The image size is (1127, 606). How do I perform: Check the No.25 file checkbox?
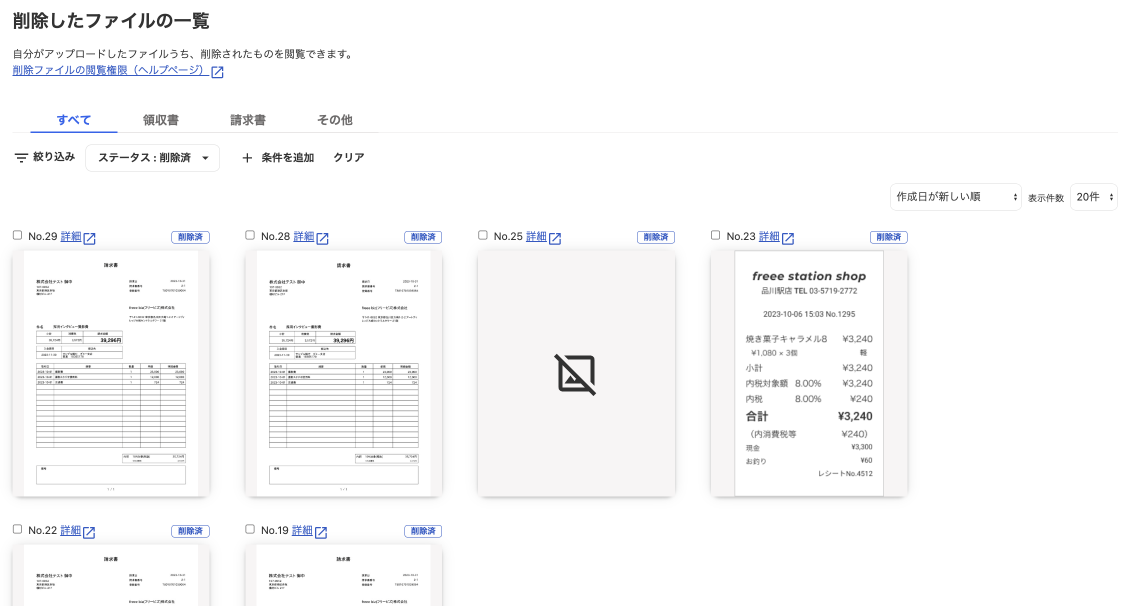483,235
